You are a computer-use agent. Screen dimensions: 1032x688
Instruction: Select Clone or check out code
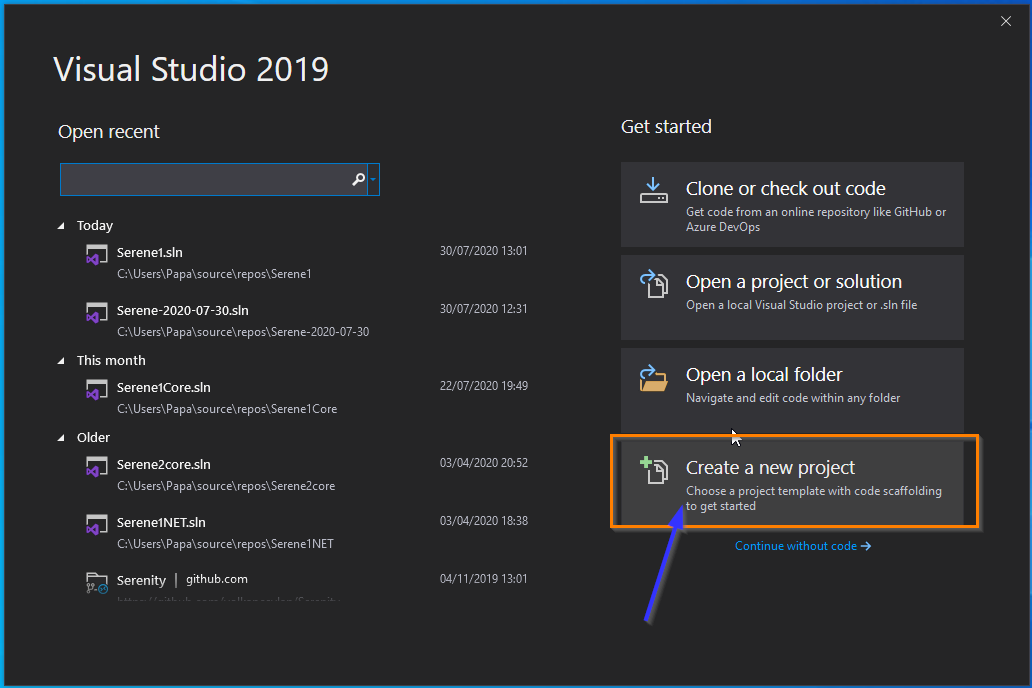point(792,205)
